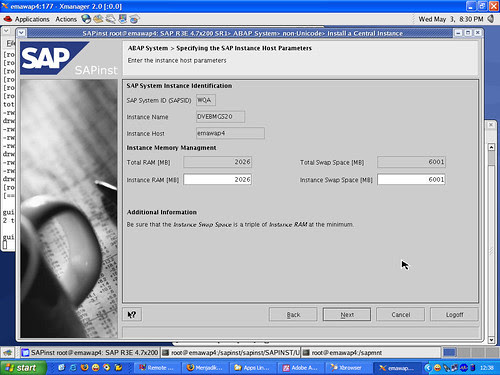
Task: Click the Instance Host field emawap4
Action: (x=230, y=133)
